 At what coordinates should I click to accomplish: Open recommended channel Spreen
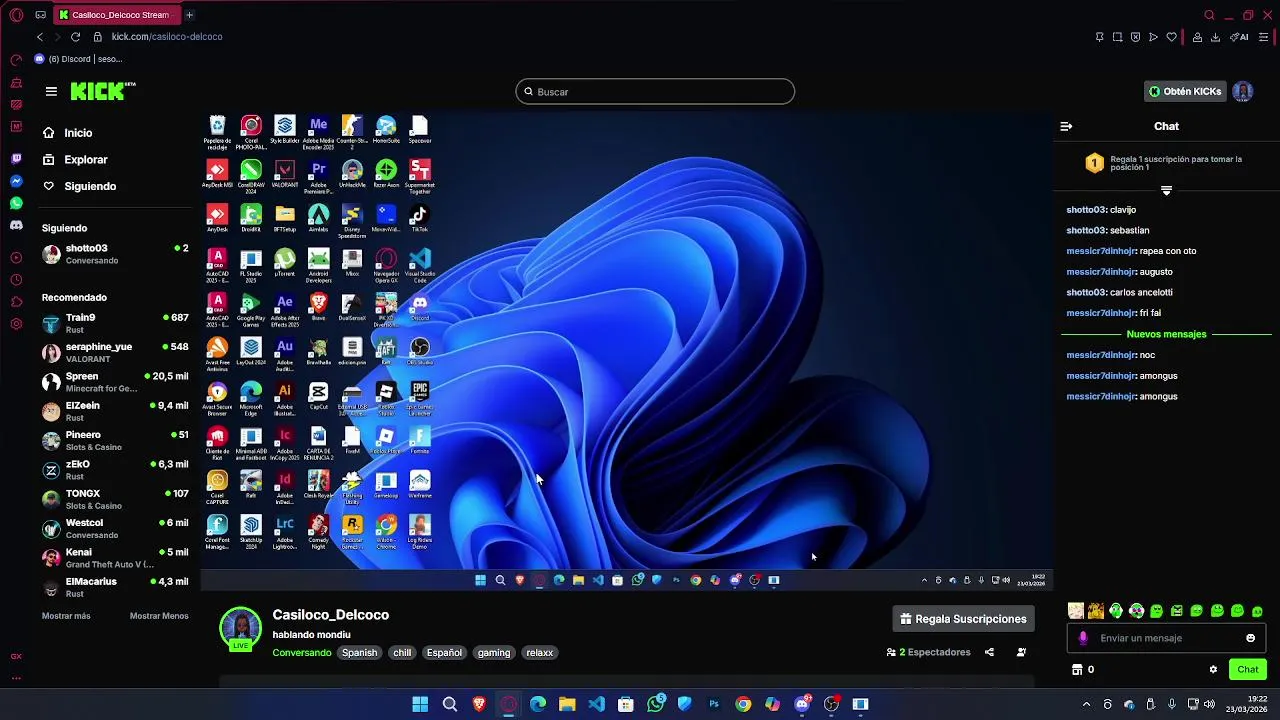(114, 382)
